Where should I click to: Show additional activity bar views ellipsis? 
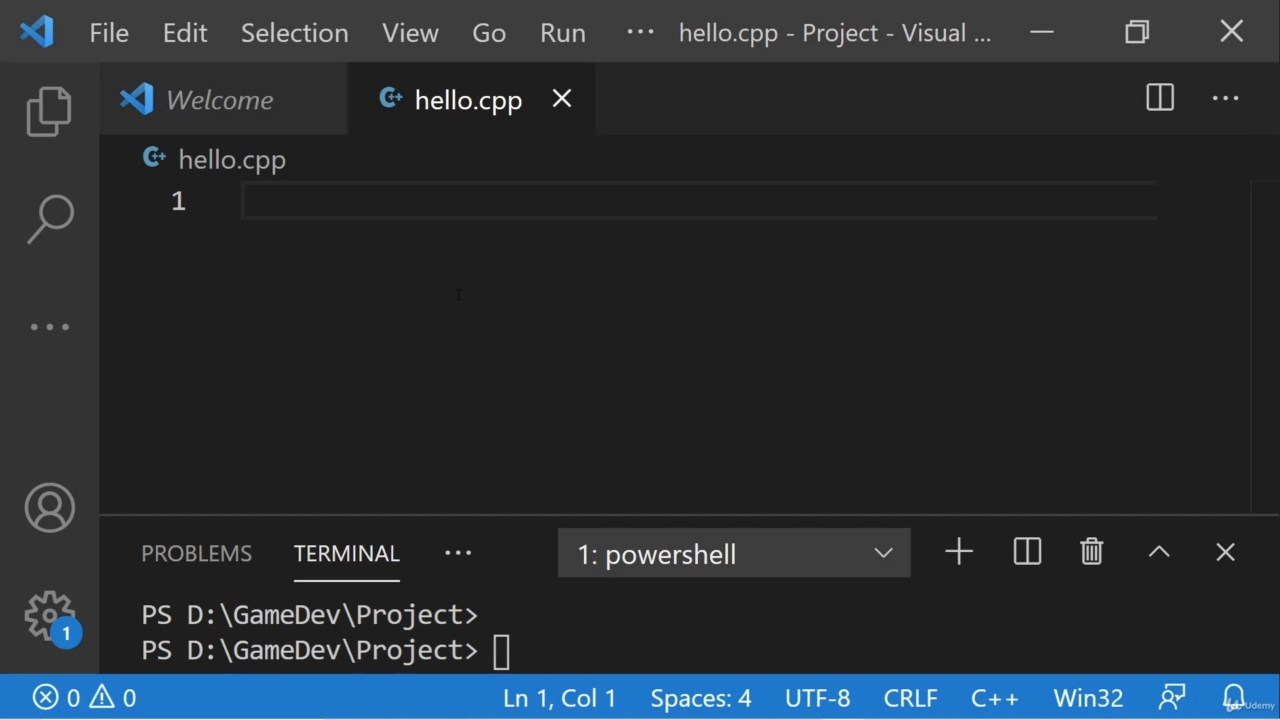pyautogui.click(x=49, y=327)
